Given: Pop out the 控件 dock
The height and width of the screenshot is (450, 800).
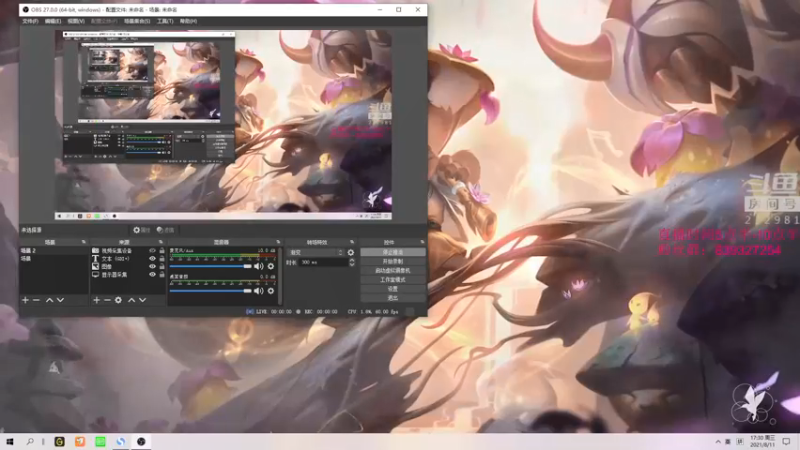Looking at the screenshot, I should (422, 242).
